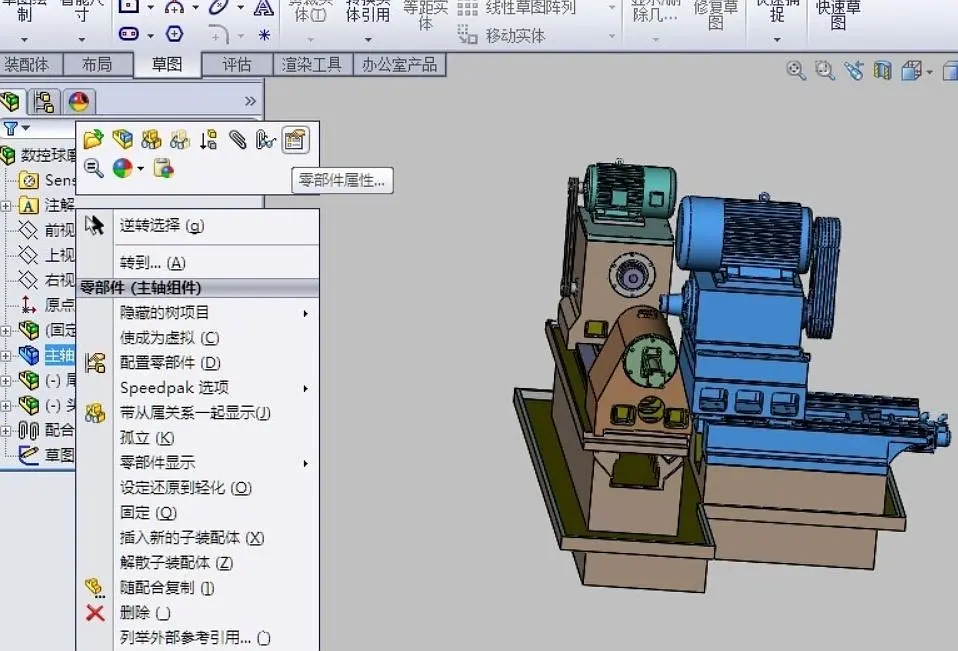Open the appearance color wheel dropdown
This screenshot has width=958, height=651.
click(141, 168)
